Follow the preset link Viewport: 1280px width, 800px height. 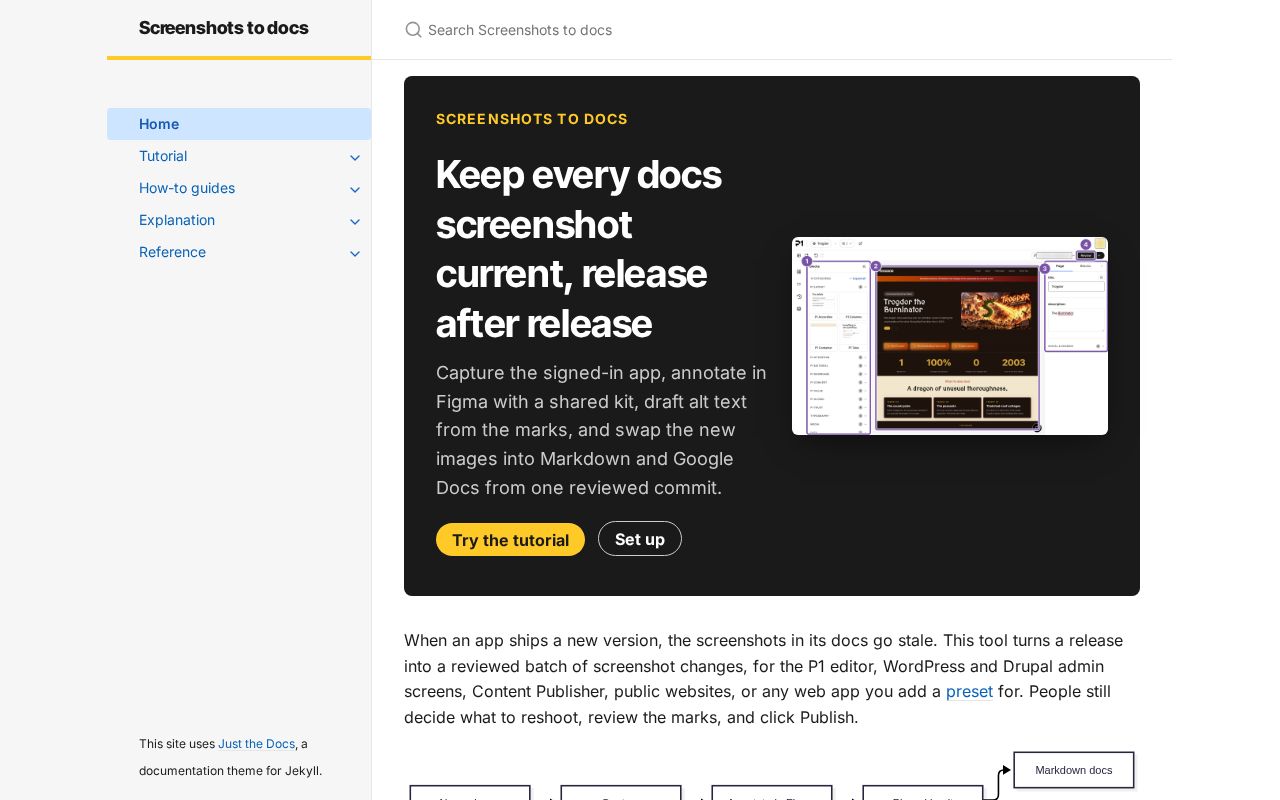969,691
